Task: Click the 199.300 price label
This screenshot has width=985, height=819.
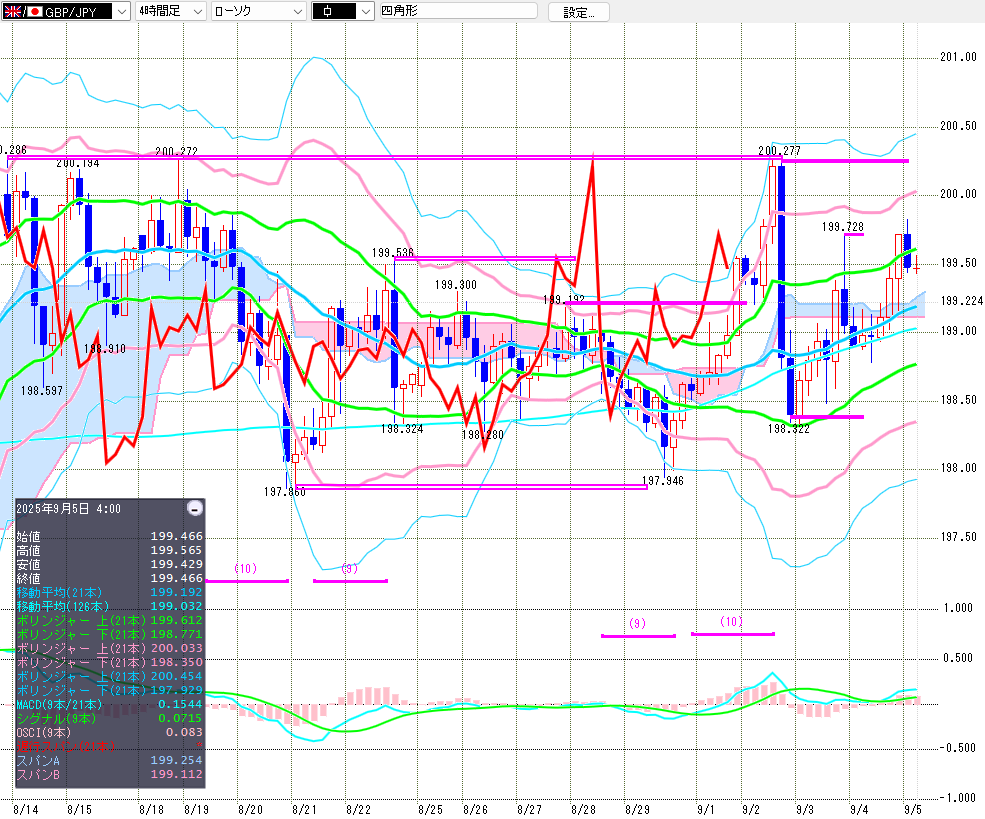Action: [x=455, y=285]
